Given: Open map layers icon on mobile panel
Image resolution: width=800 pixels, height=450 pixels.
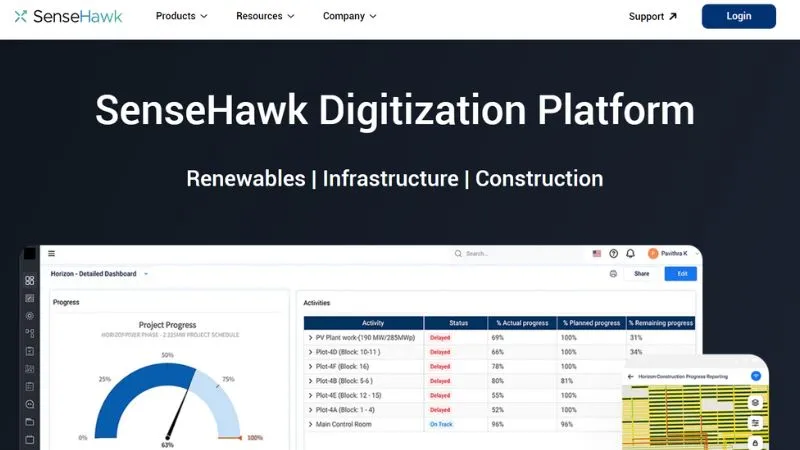Looking at the screenshot, I should [x=755, y=403].
